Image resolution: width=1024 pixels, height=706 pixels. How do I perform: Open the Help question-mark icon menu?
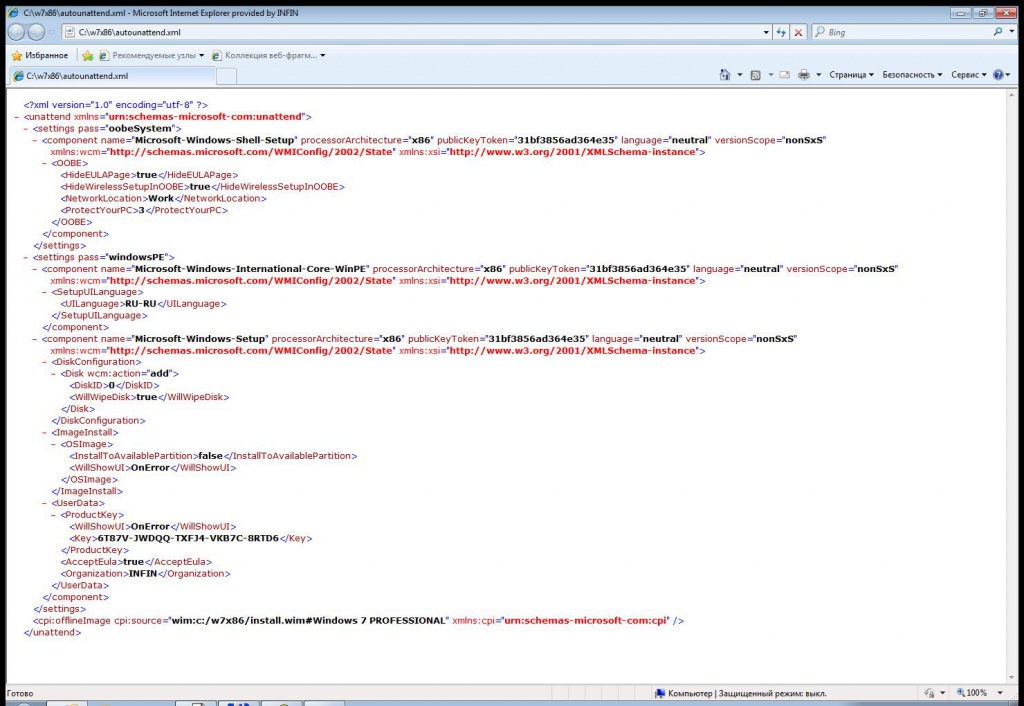[1001, 75]
